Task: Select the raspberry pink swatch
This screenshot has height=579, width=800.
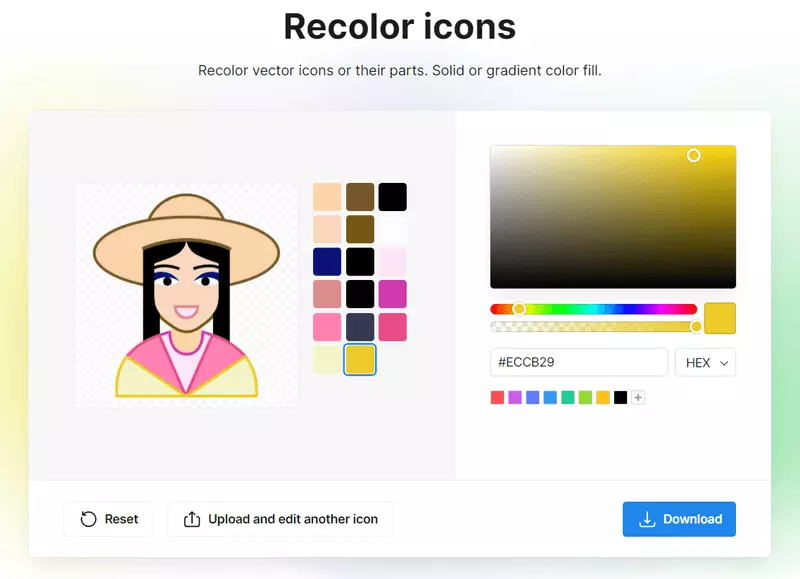Action: [x=393, y=327]
